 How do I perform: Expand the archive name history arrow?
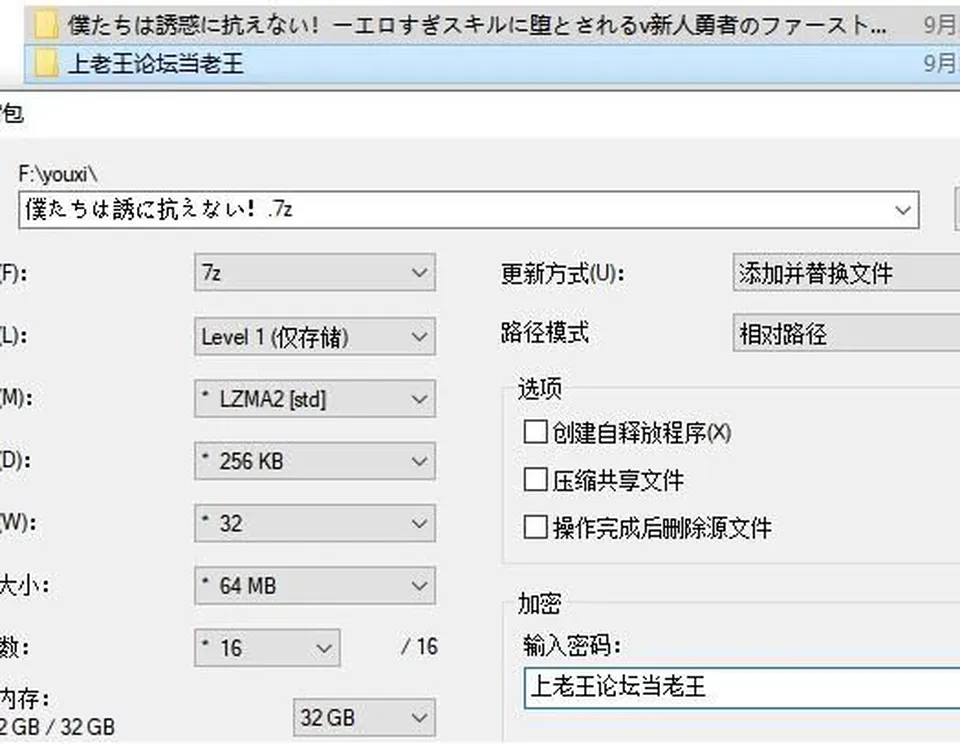click(902, 210)
